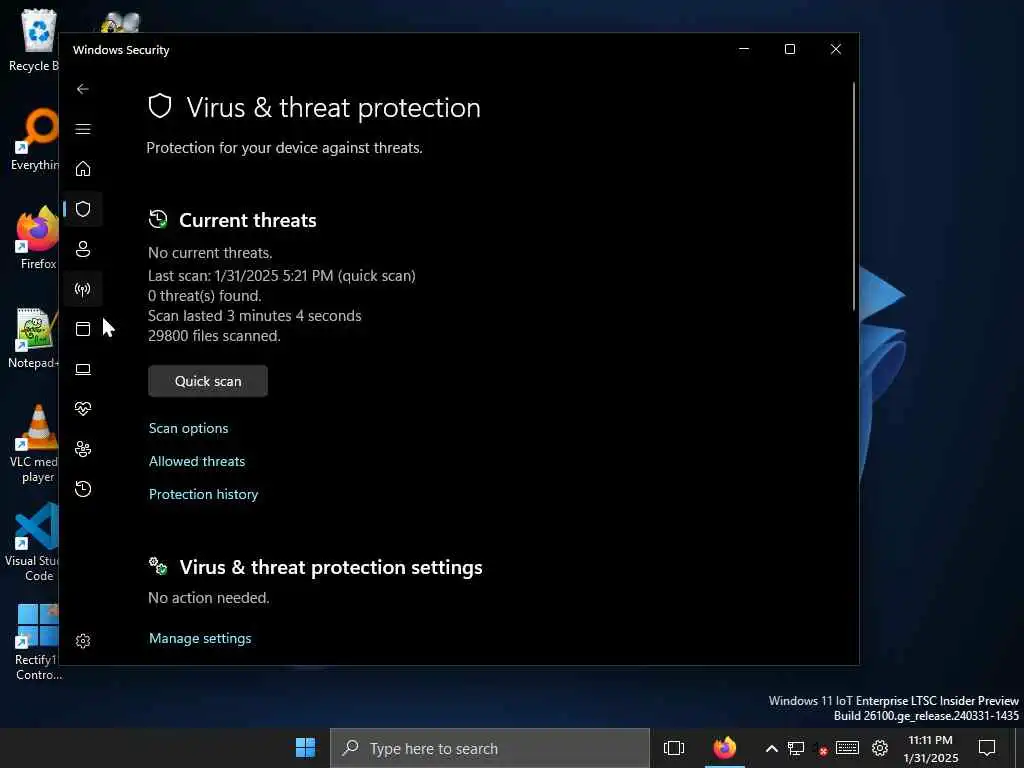Open App & browser control icon
Image resolution: width=1024 pixels, height=768 pixels.
click(82, 328)
